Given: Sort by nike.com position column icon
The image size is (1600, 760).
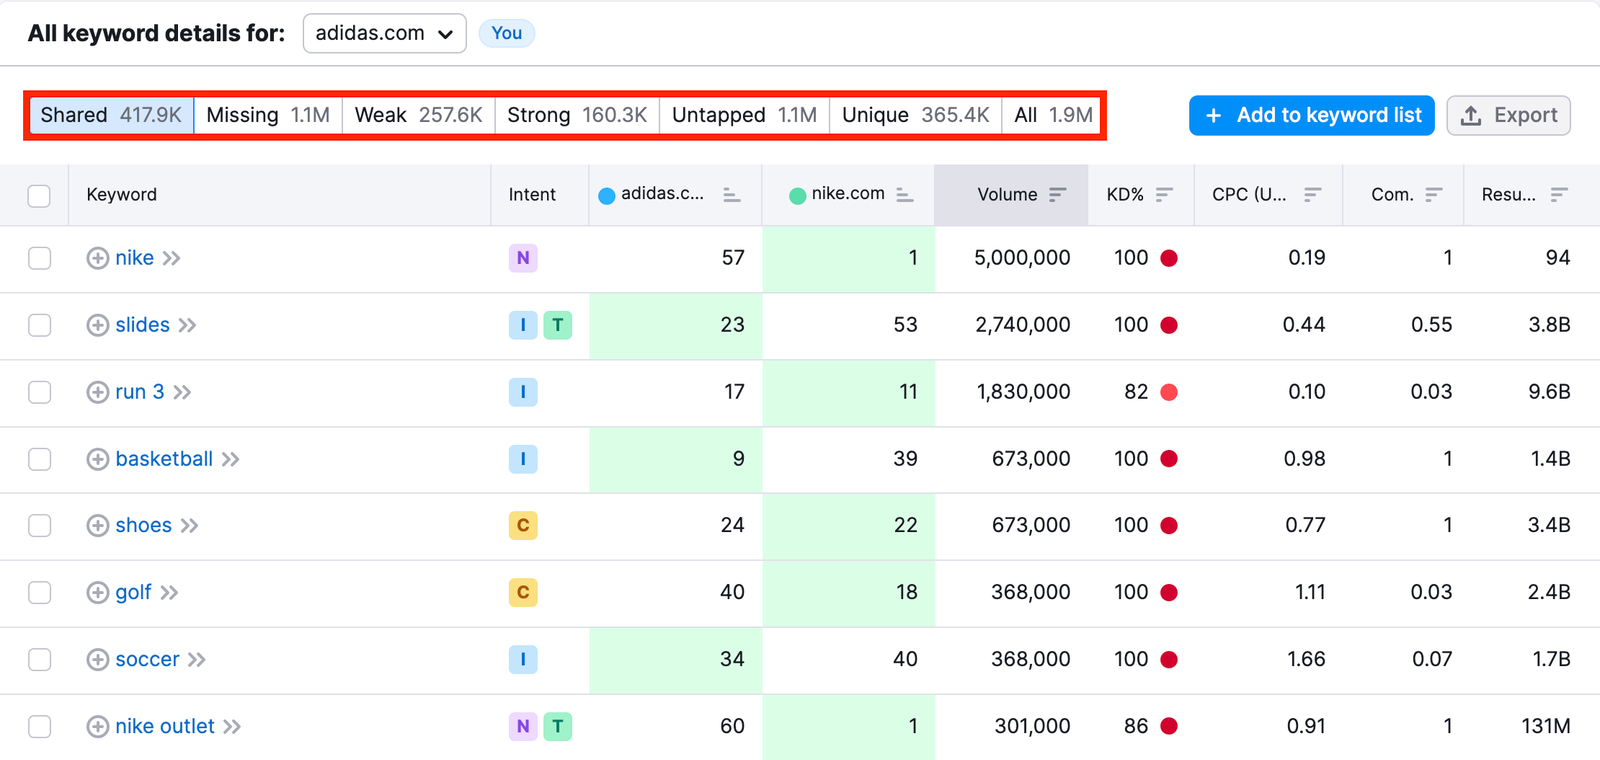Looking at the screenshot, I should (905, 195).
